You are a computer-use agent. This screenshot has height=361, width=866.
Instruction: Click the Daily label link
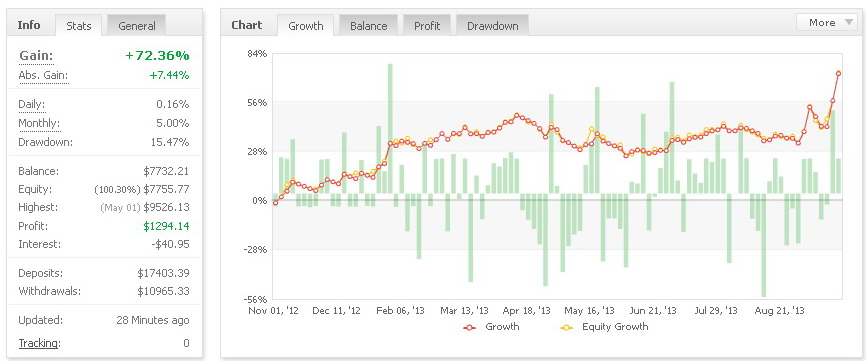pos(31,104)
